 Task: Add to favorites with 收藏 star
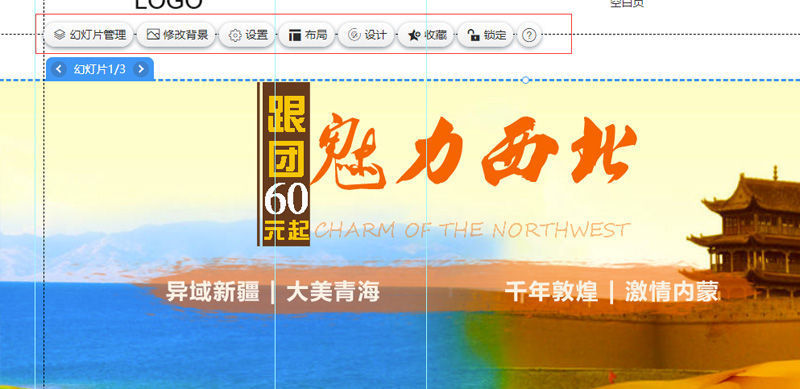[427, 35]
